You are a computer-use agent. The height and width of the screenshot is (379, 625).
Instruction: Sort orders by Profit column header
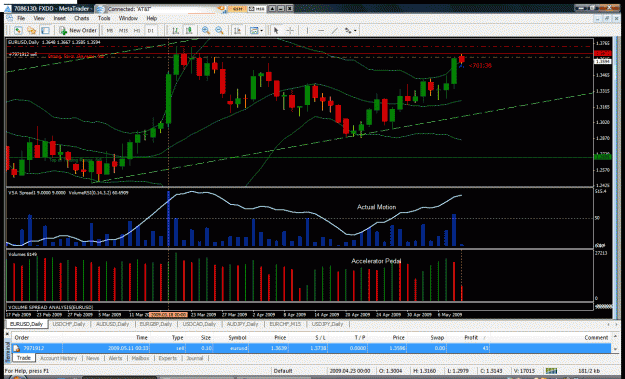click(471, 338)
